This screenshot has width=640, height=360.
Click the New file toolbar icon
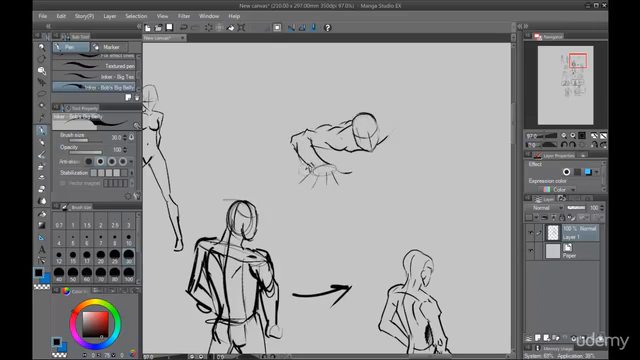pos(148,28)
